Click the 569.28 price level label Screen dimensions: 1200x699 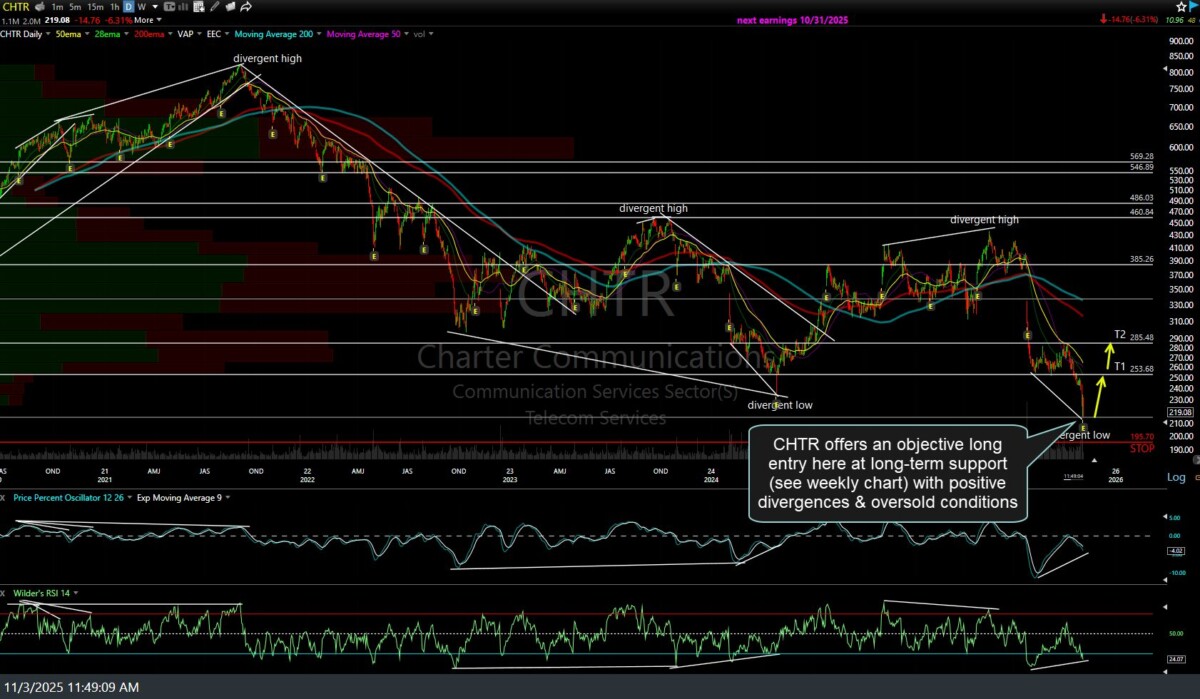[x=1142, y=156]
